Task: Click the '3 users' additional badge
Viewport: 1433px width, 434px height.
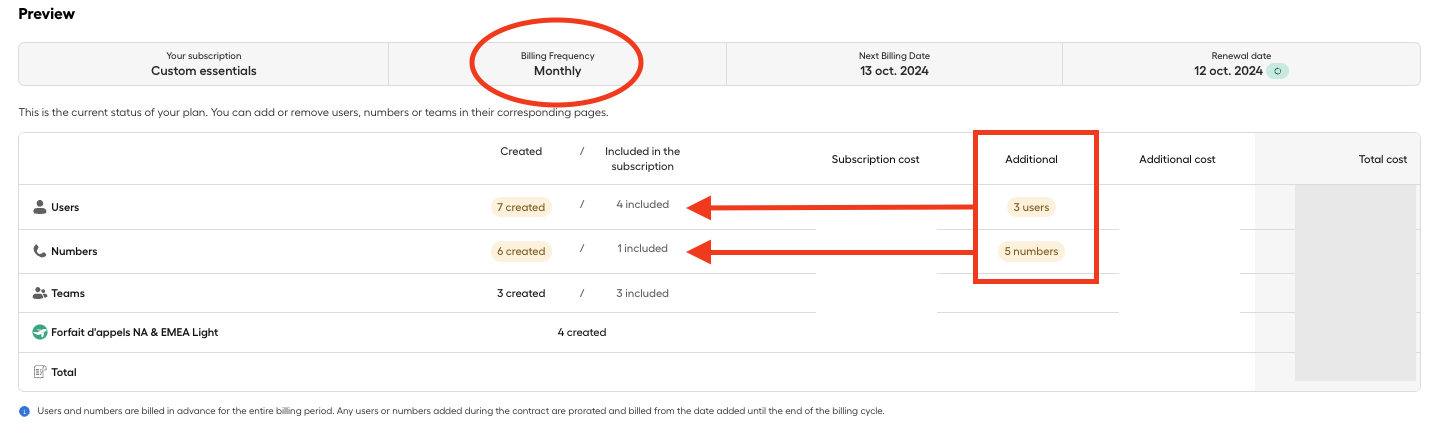Action: pyautogui.click(x=1031, y=207)
